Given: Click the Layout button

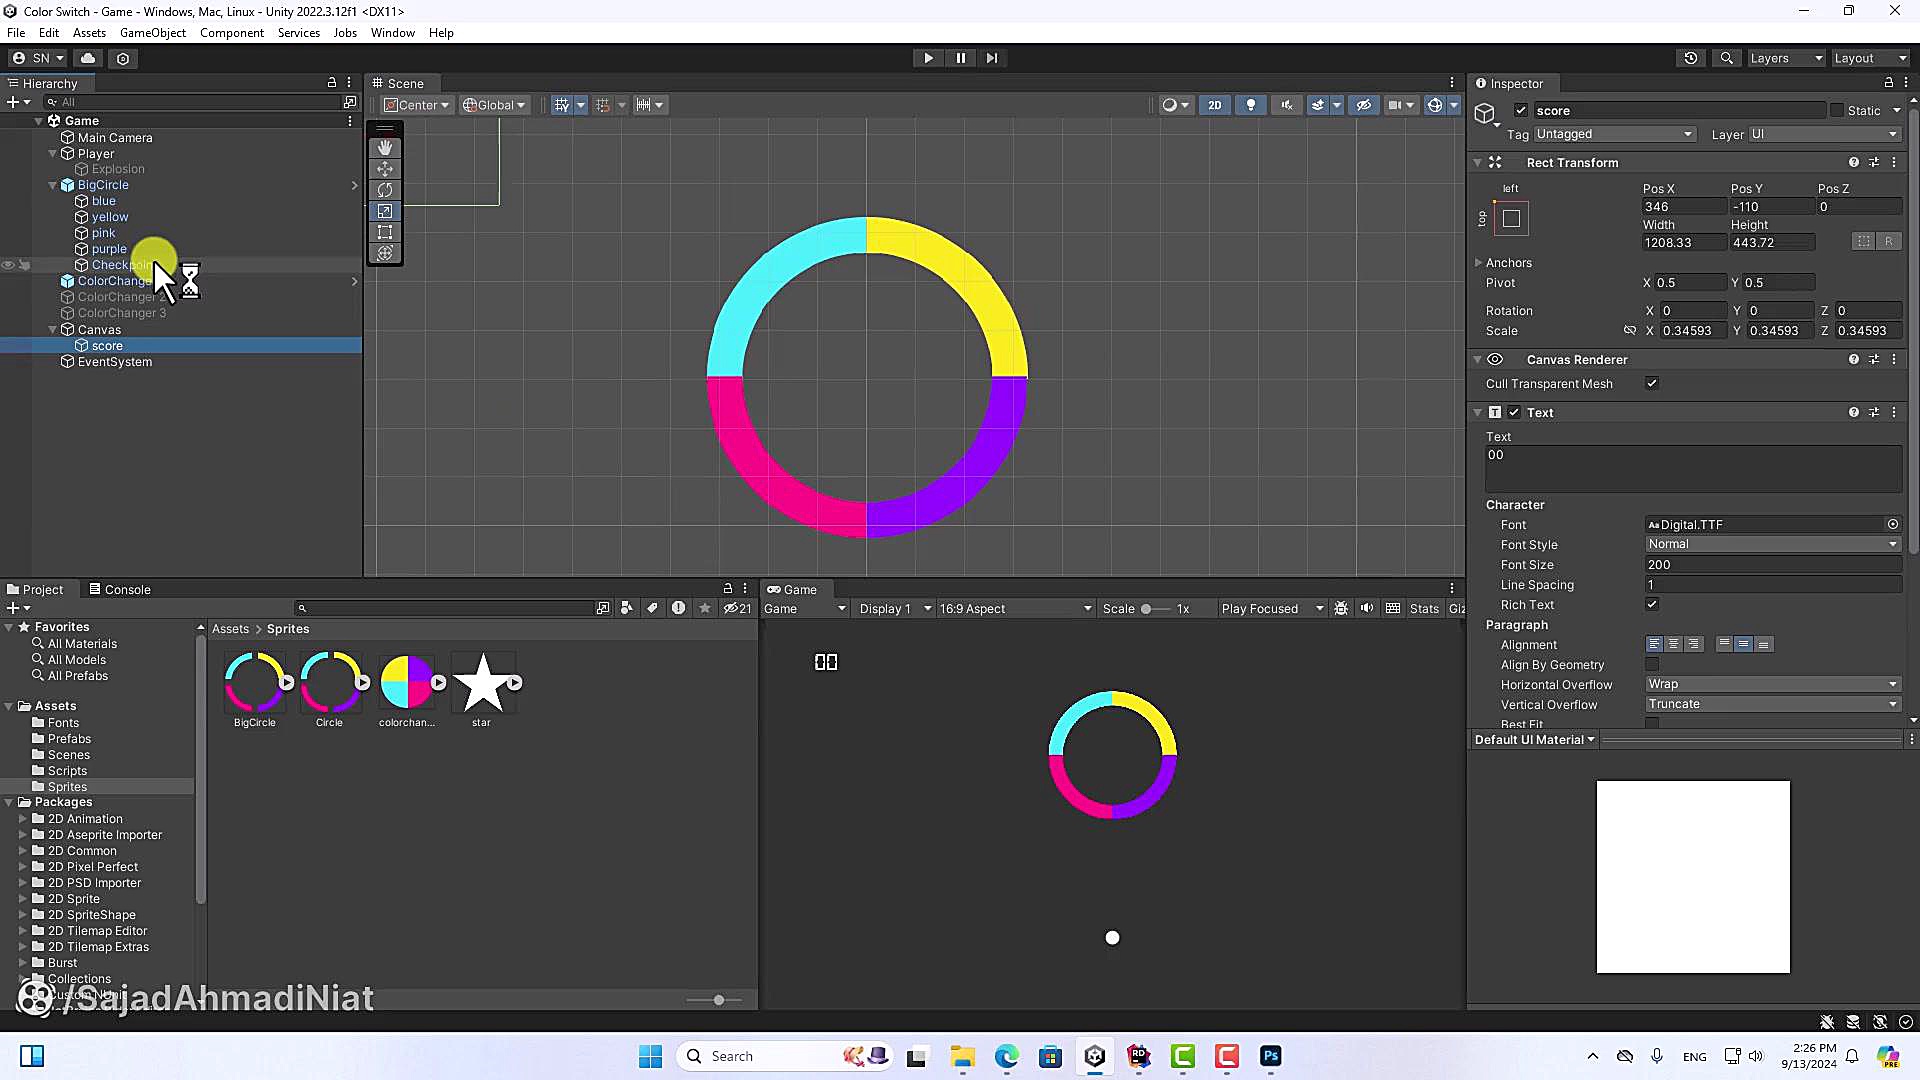Looking at the screenshot, I should coord(1870,58).
